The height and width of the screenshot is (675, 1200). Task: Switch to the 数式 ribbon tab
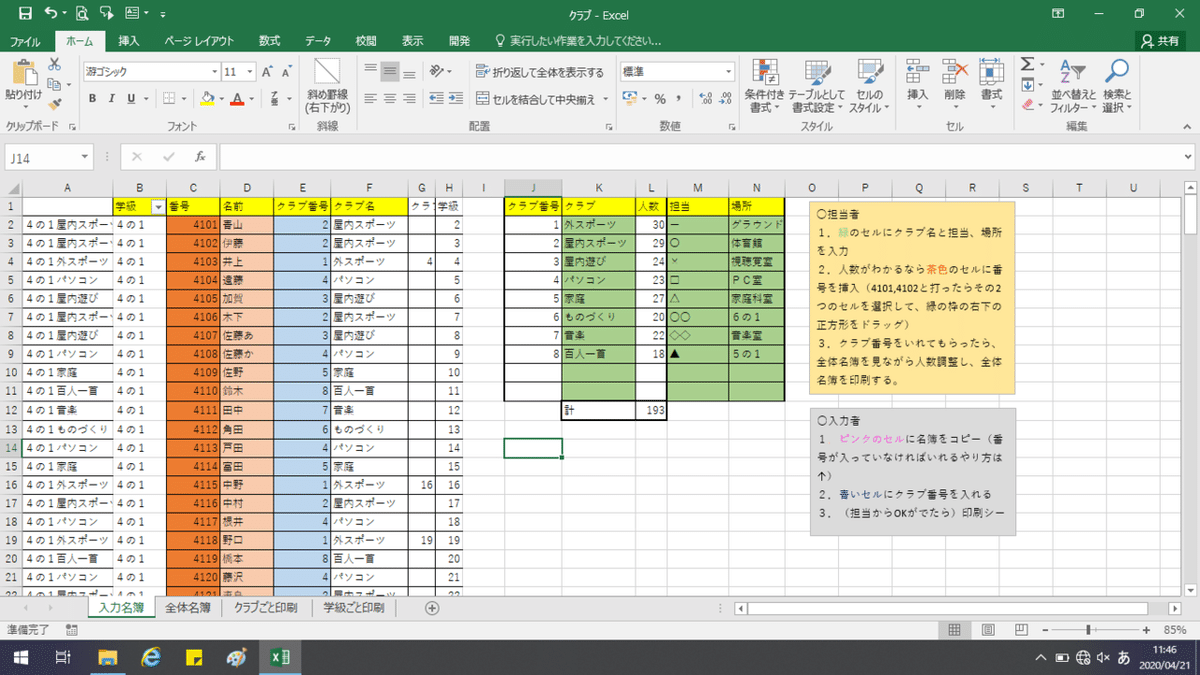(x=269, y=41)
